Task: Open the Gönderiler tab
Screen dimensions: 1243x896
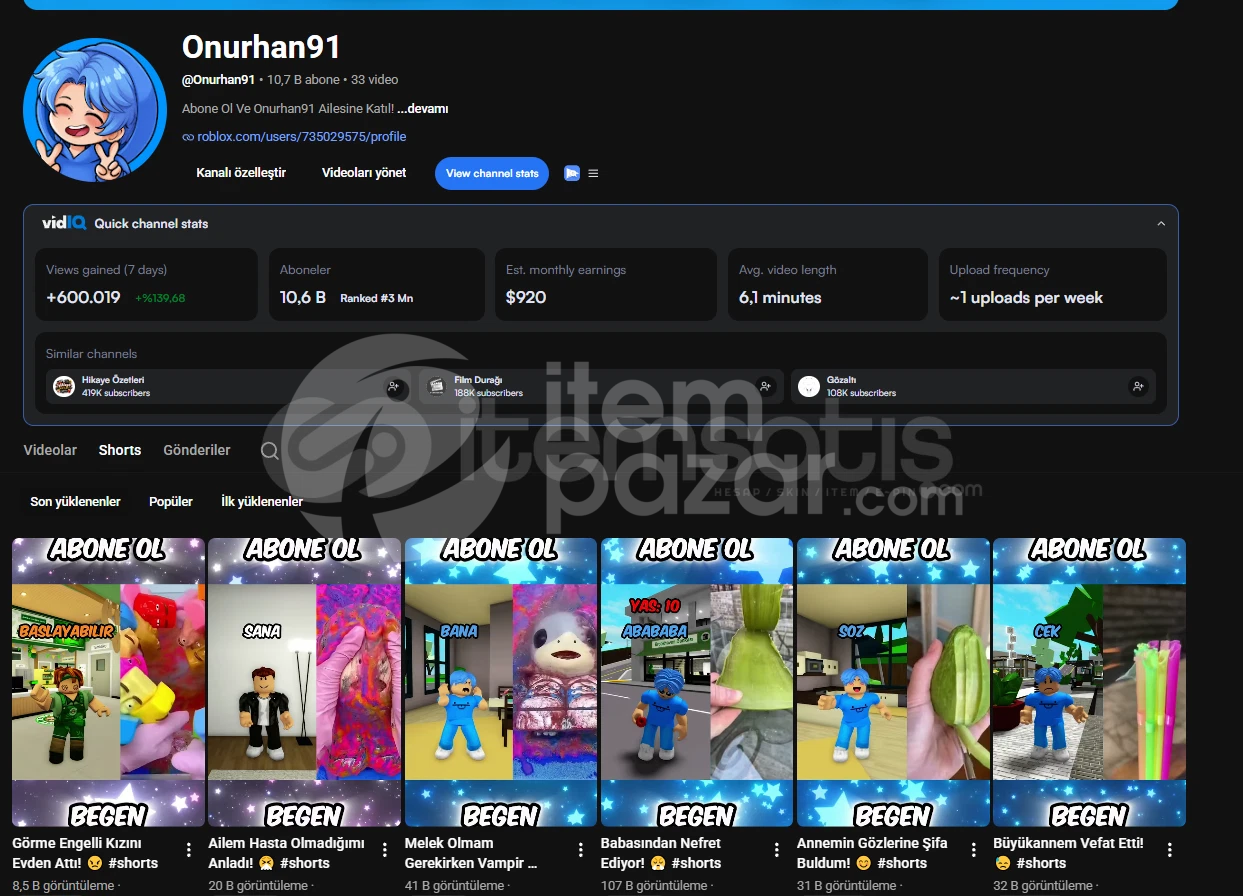Action: click(x=197, y=450)
